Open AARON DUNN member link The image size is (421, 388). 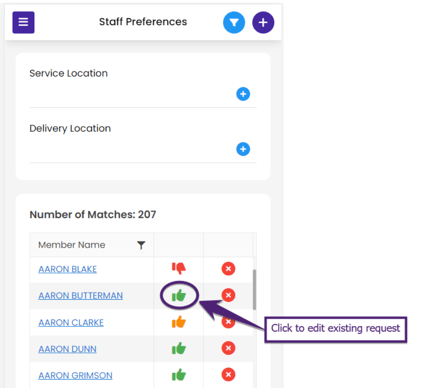coord(67,349)
